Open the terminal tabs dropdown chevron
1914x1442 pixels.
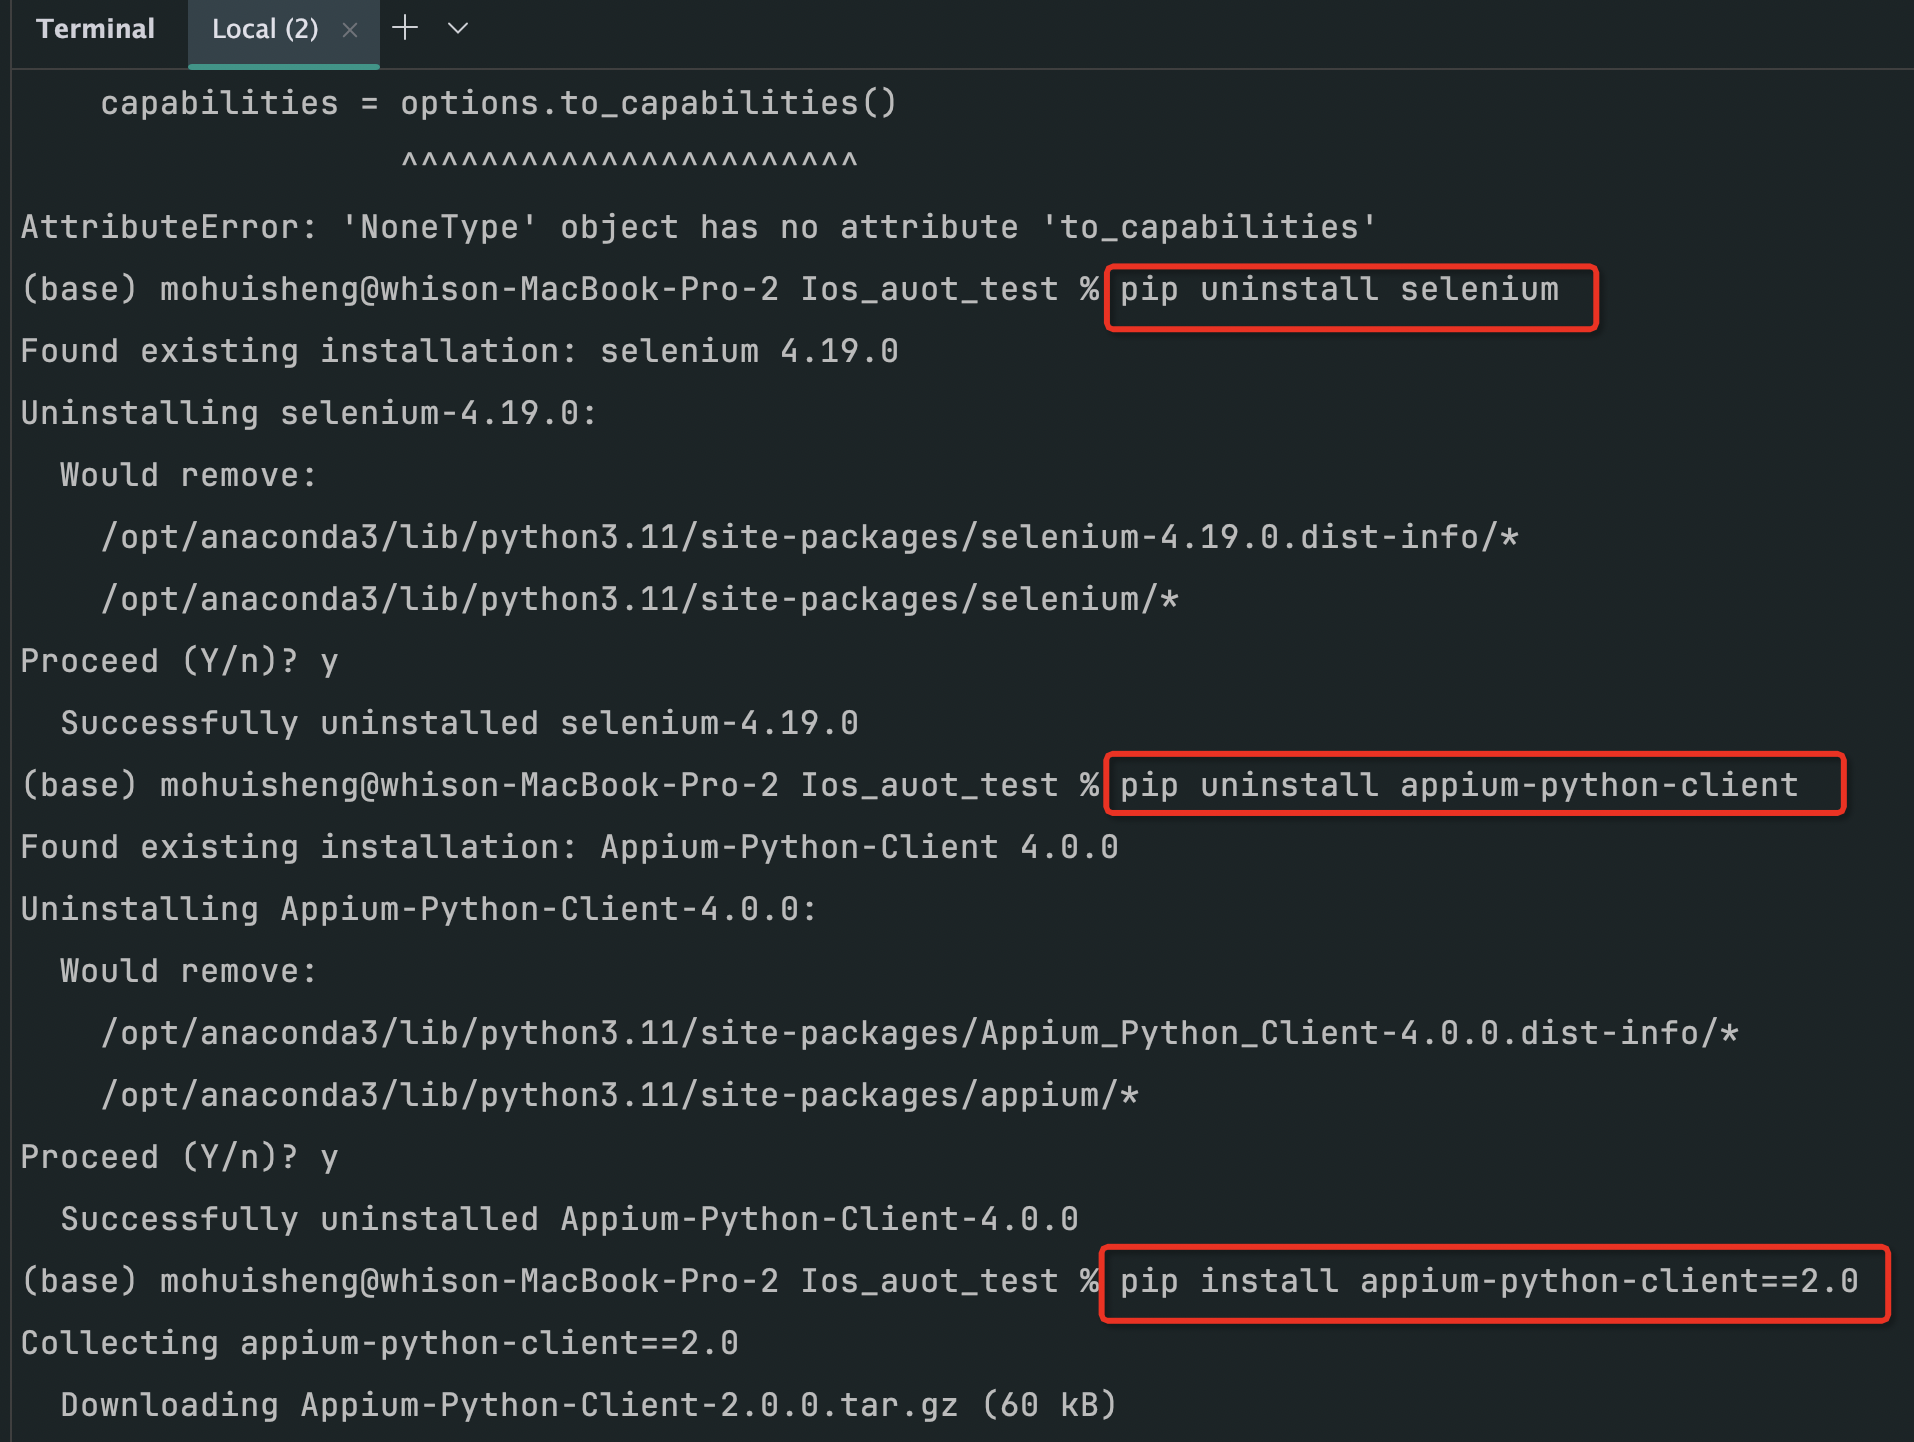(x=457, y=28)
